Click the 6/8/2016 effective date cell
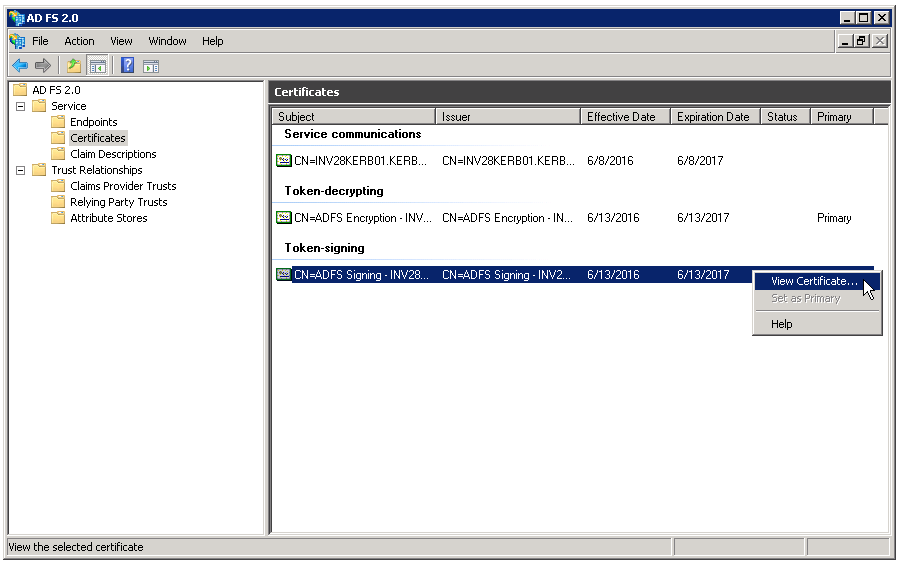901x565 pixels. (x=610, y=160)
